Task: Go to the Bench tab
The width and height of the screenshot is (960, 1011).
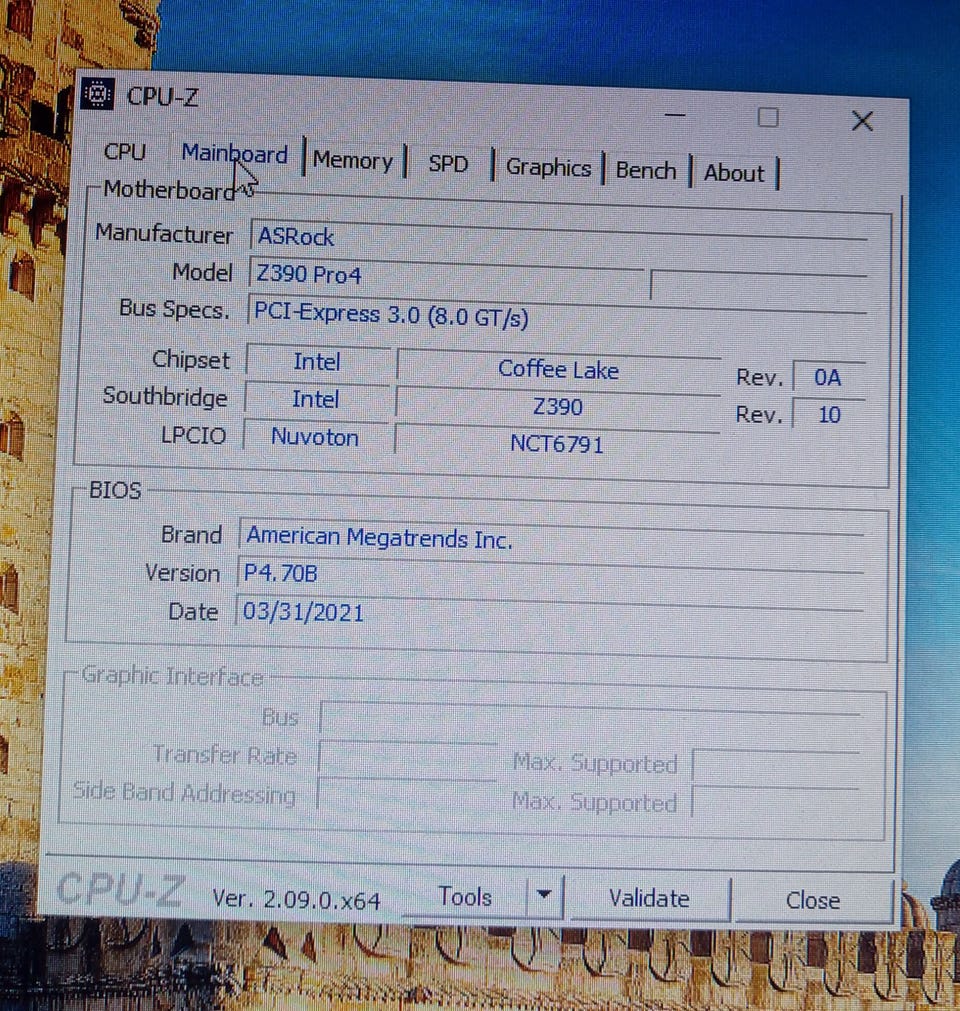Action: tap(645, 171)
